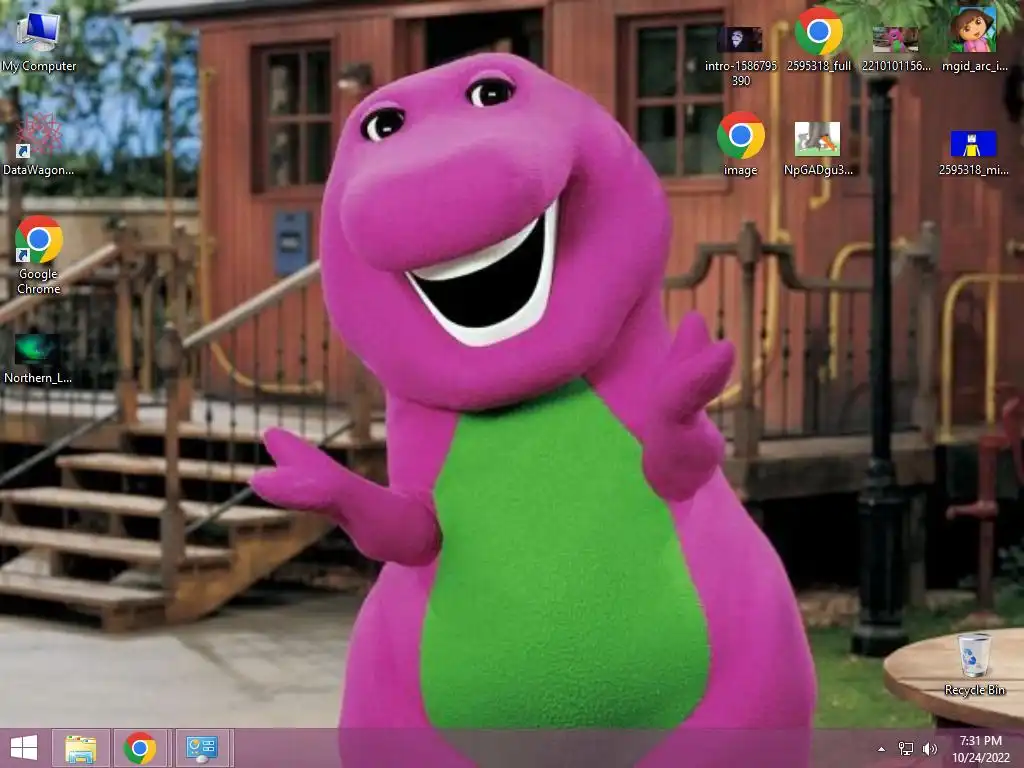Screen dimensions: 1024x768
Task: Open the network status tray icon
Action: point(906,748)
